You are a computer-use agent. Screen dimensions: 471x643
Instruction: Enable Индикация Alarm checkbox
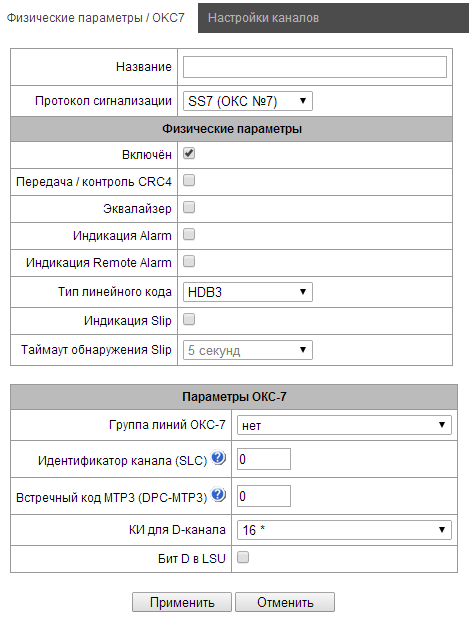point(189,235)
